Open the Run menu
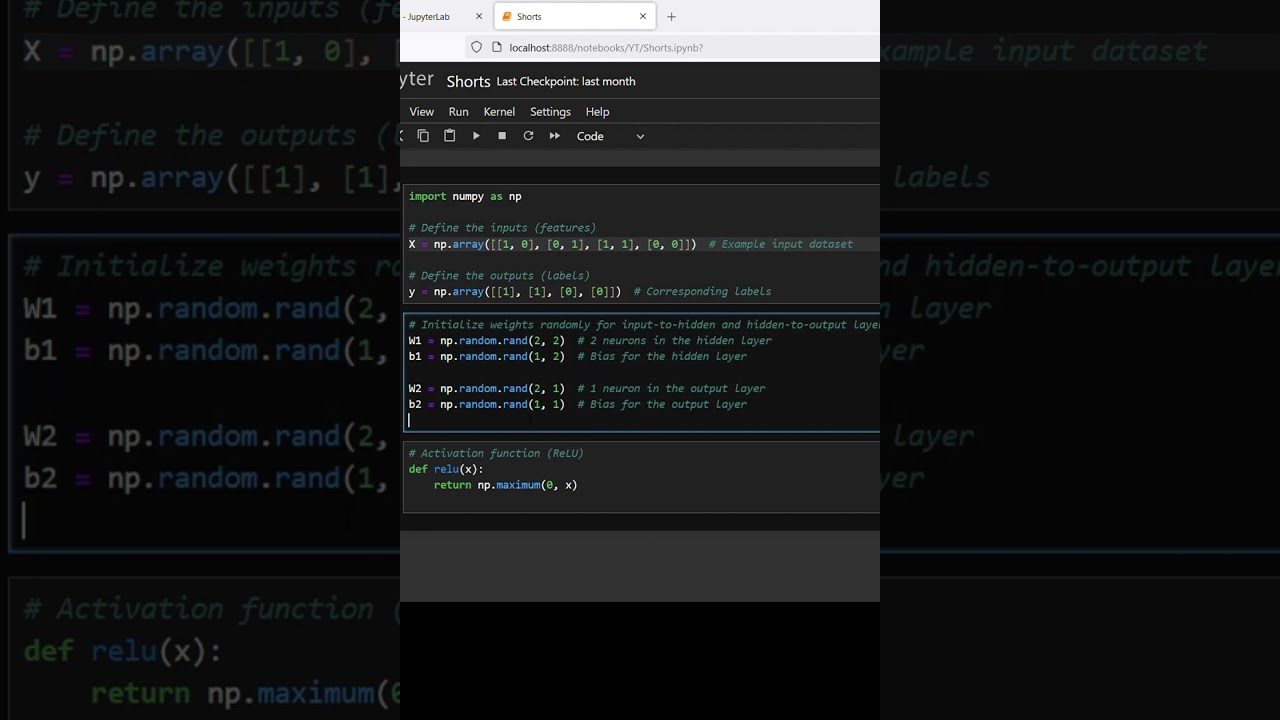 [458, 112]
